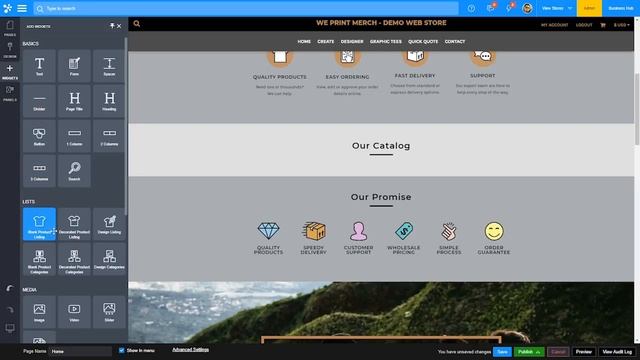
Task: Add the Text widget
Action: [x=39, y=66]
